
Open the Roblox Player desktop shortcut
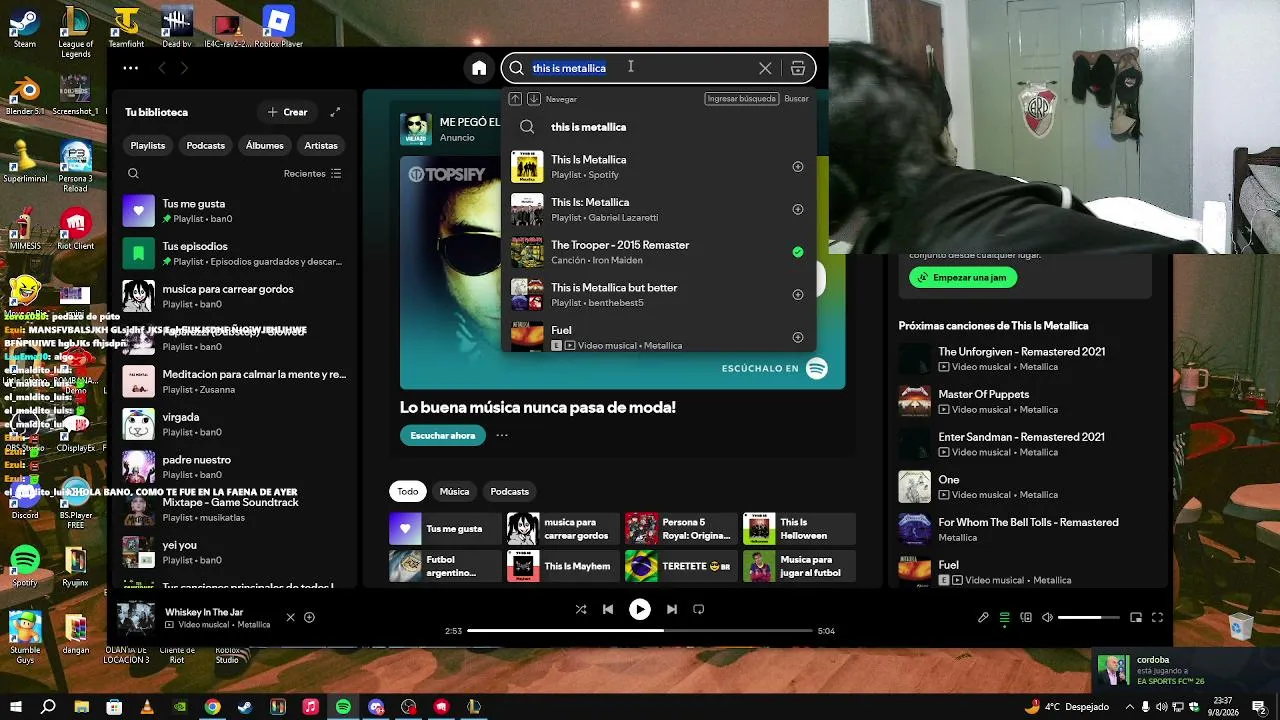(278, 27)
